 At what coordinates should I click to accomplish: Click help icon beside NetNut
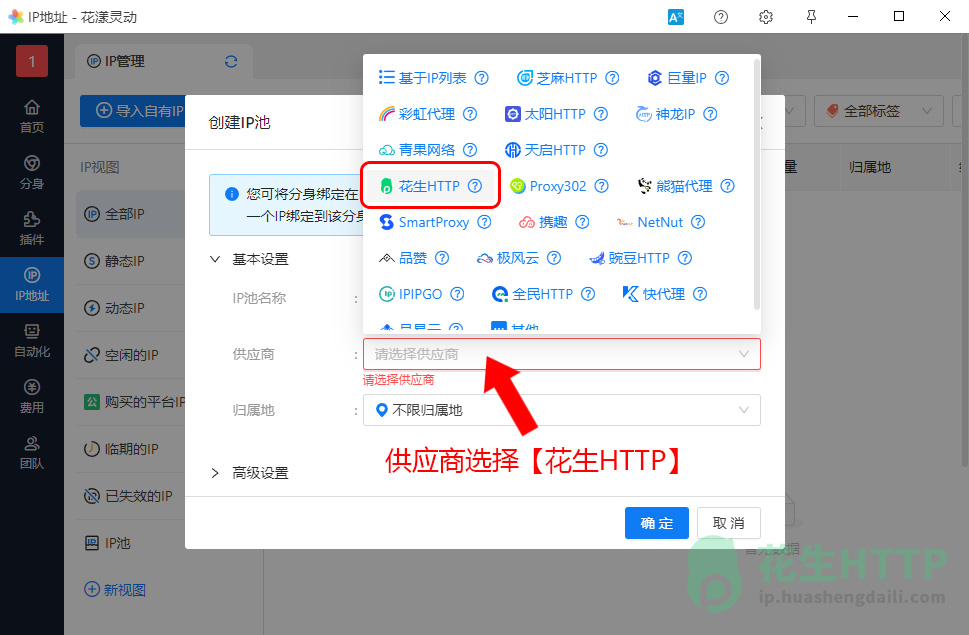(x=698, y=222)
